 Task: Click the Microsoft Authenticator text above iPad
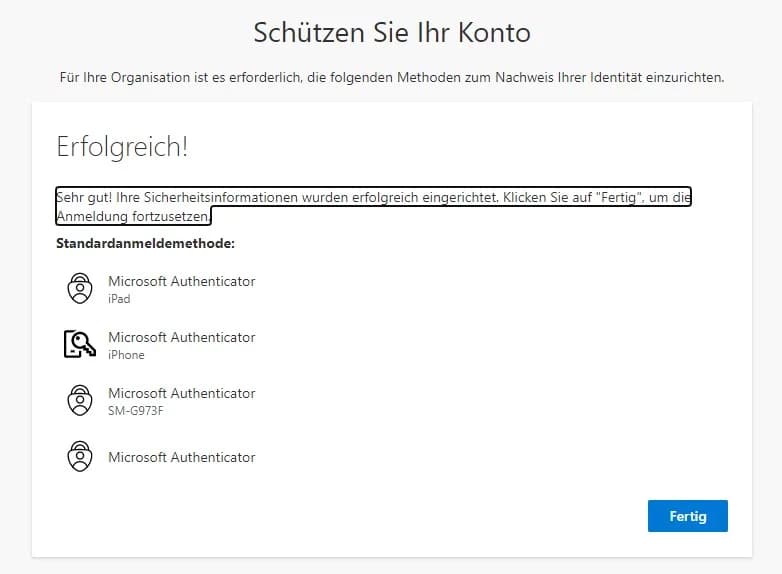pos(182,281)
